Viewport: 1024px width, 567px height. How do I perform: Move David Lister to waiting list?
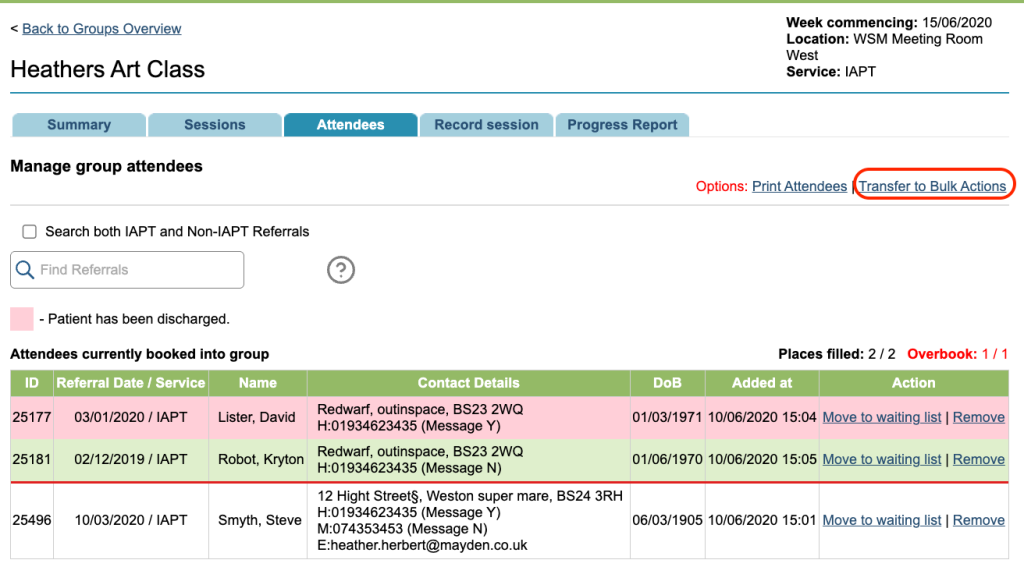(881, 417)
